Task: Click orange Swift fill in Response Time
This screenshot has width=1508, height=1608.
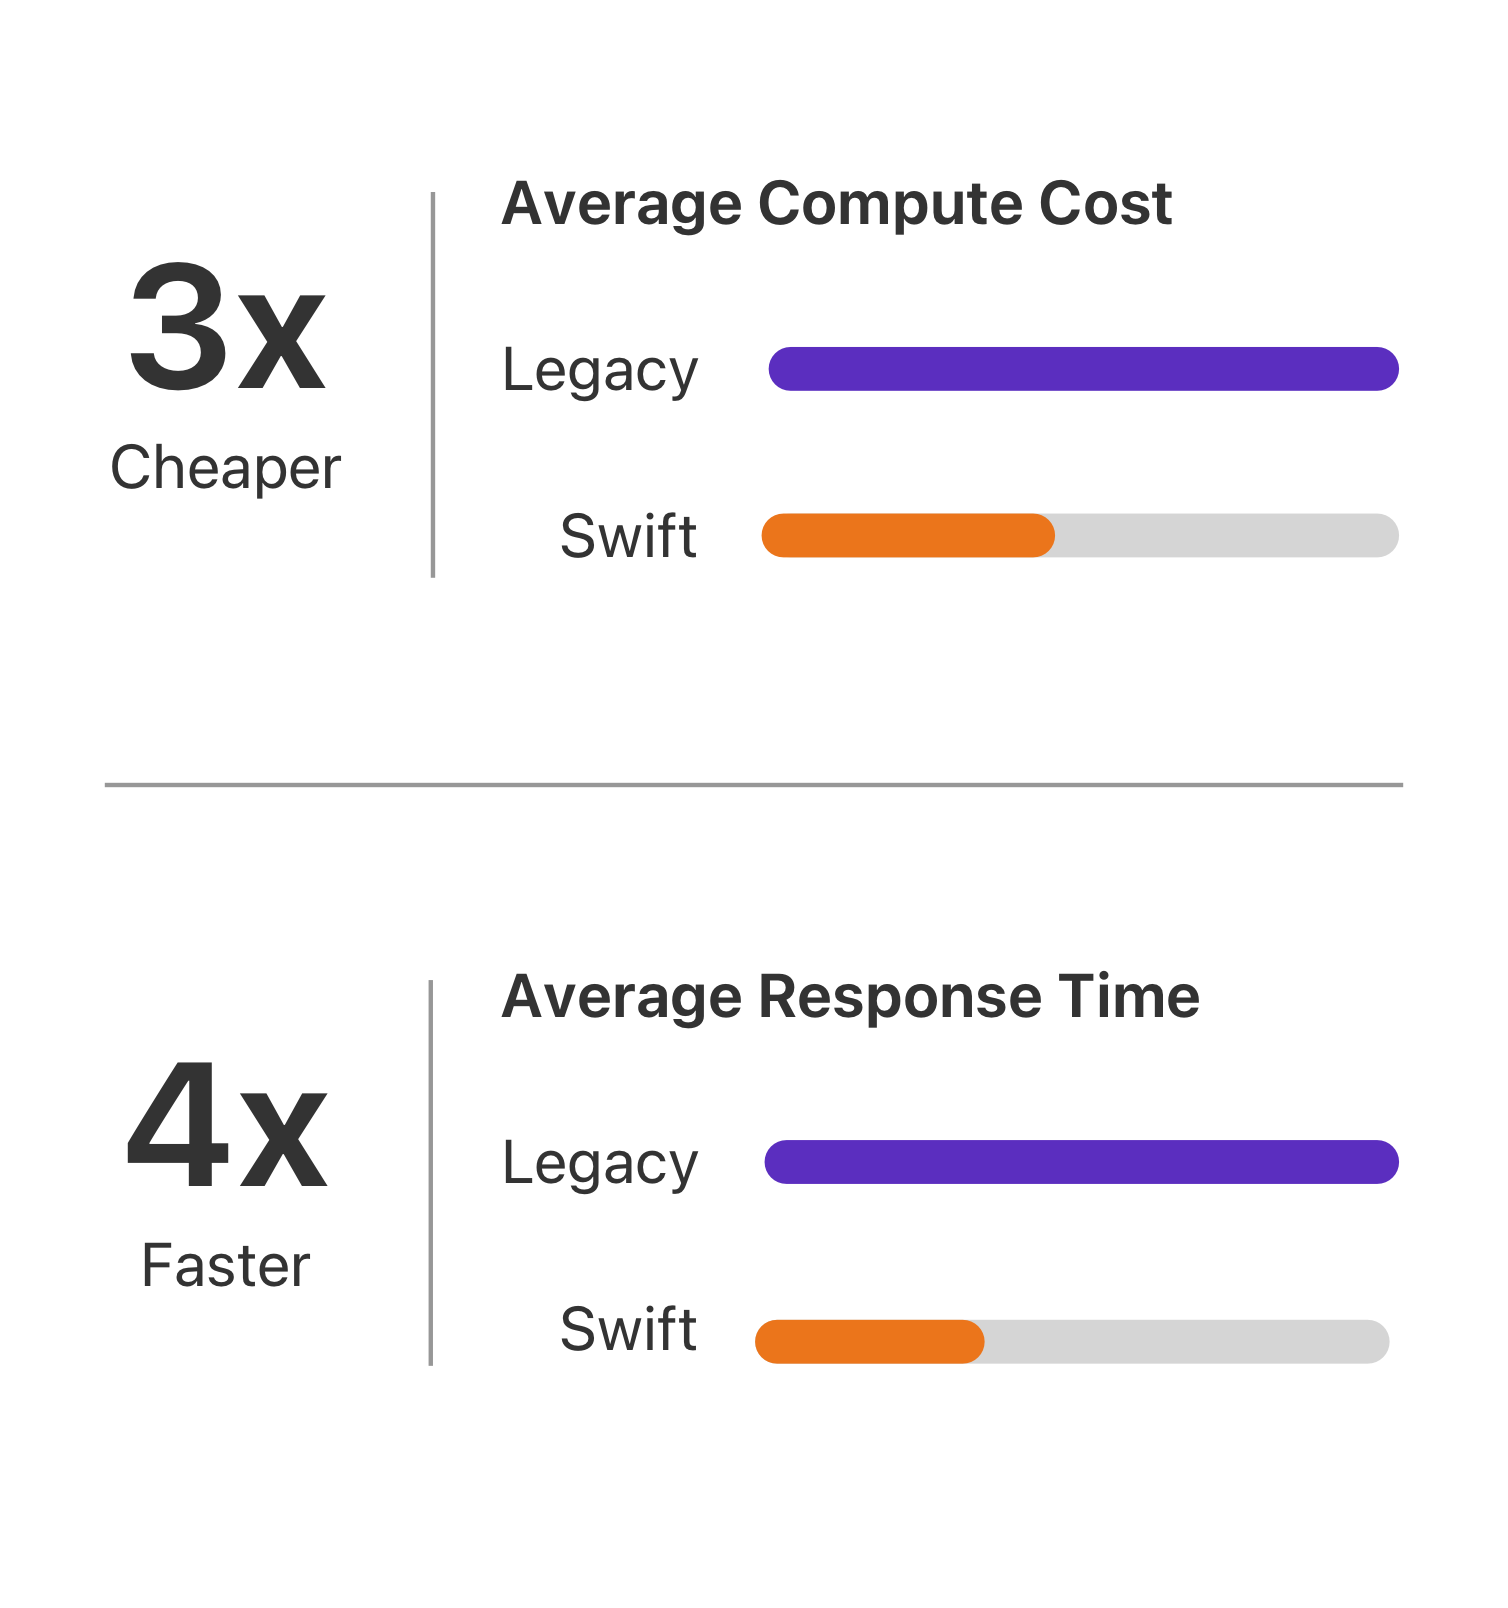Action: click(870, 1342)
